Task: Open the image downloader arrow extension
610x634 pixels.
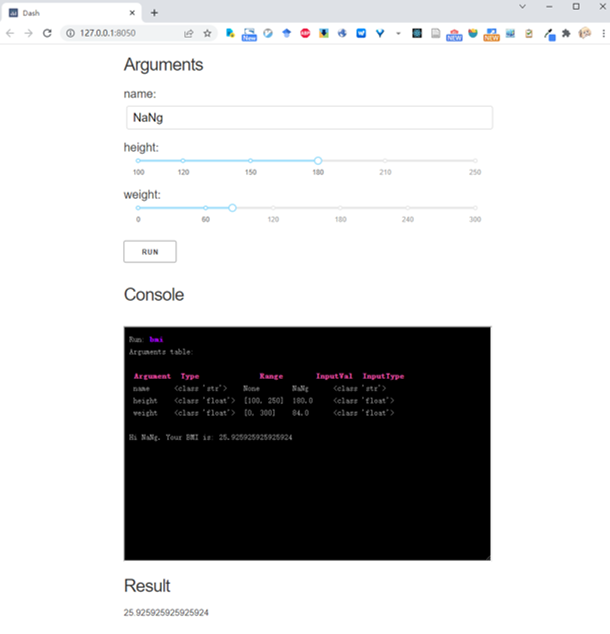Action: [x=324, y=33]
